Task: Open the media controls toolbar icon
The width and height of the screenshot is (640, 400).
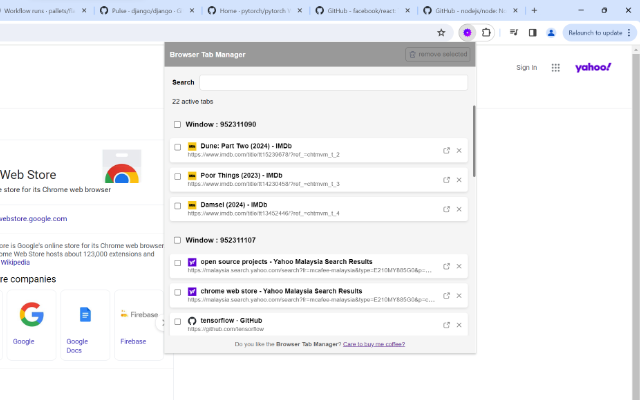Action: [x=514, y=33]
